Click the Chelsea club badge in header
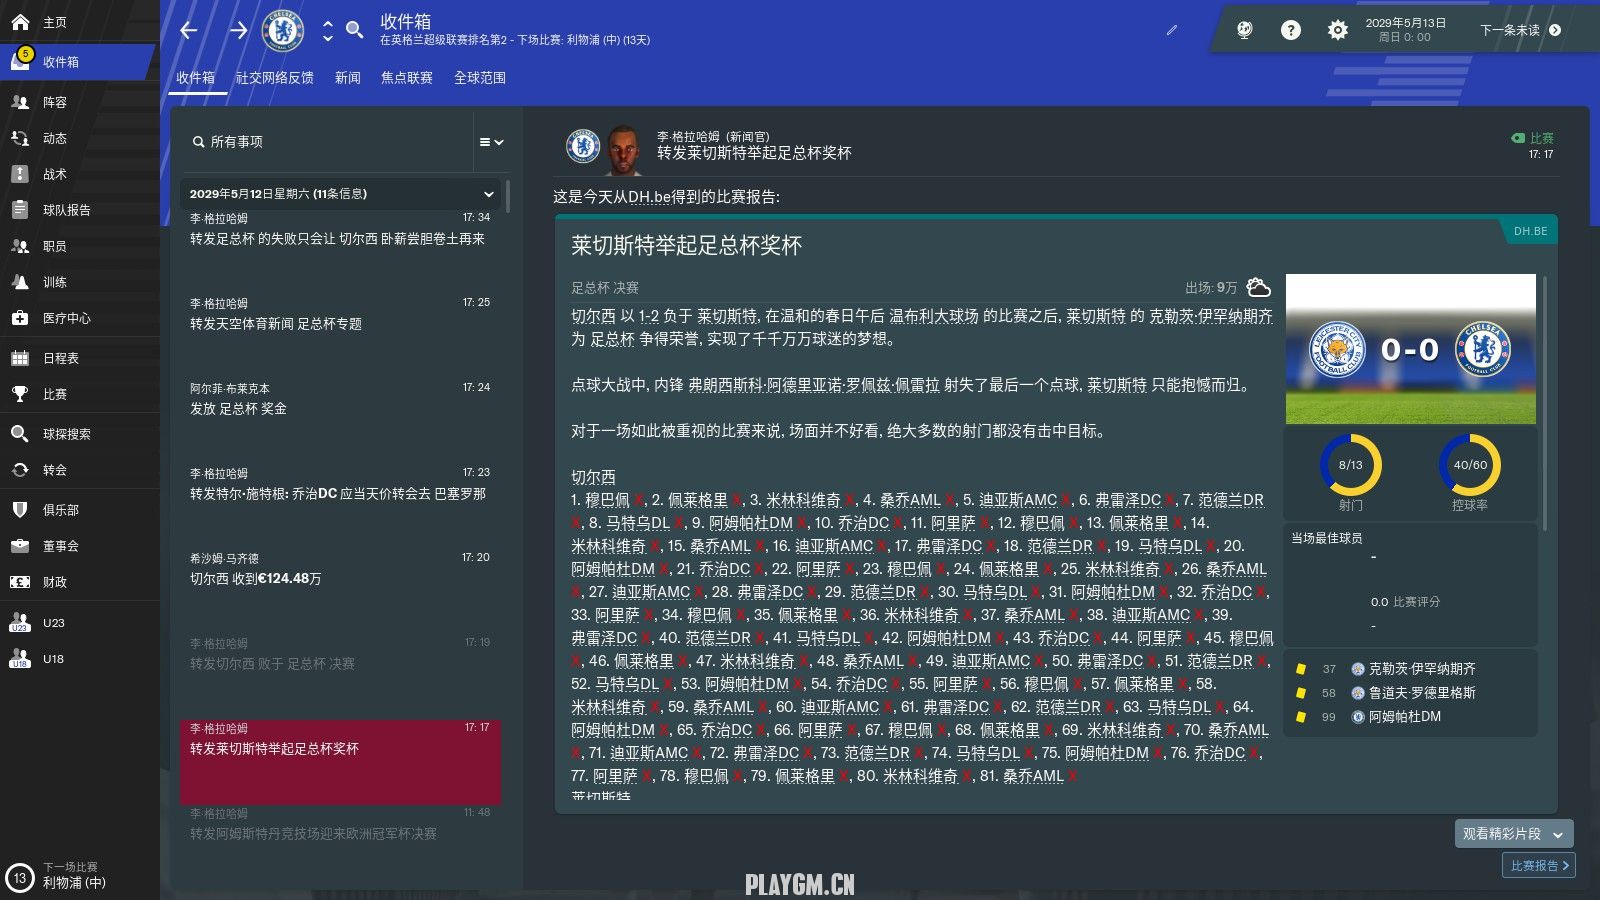 click(x=283, y=30)
